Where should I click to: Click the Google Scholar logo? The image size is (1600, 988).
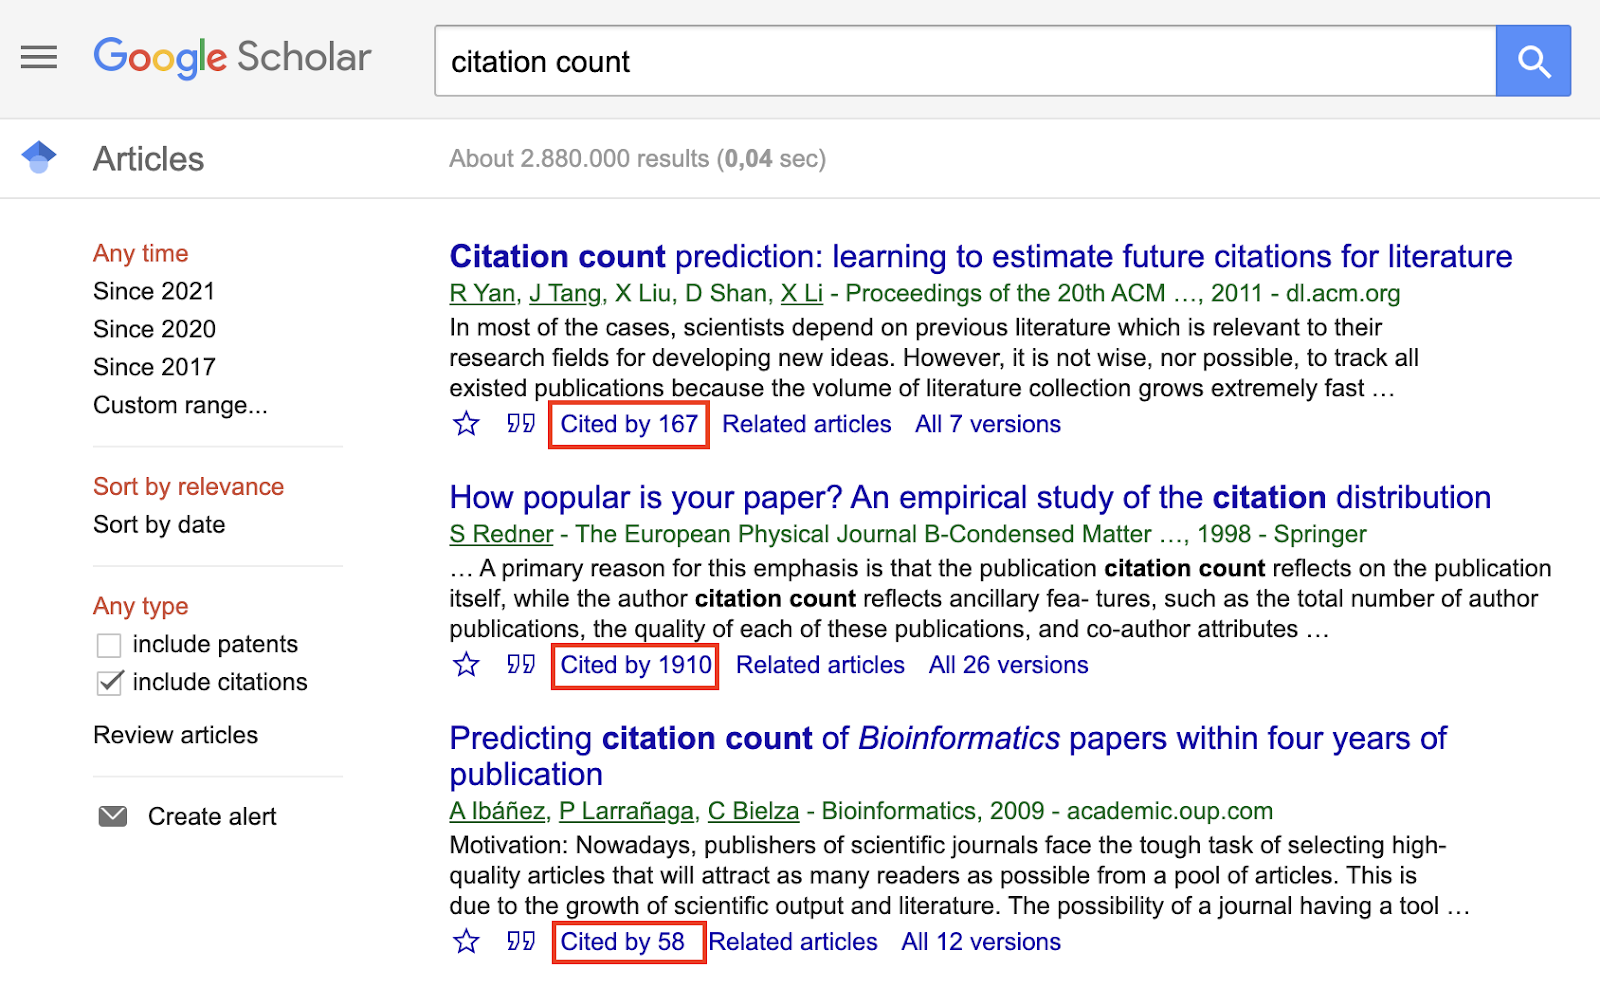tap(232, 58)
